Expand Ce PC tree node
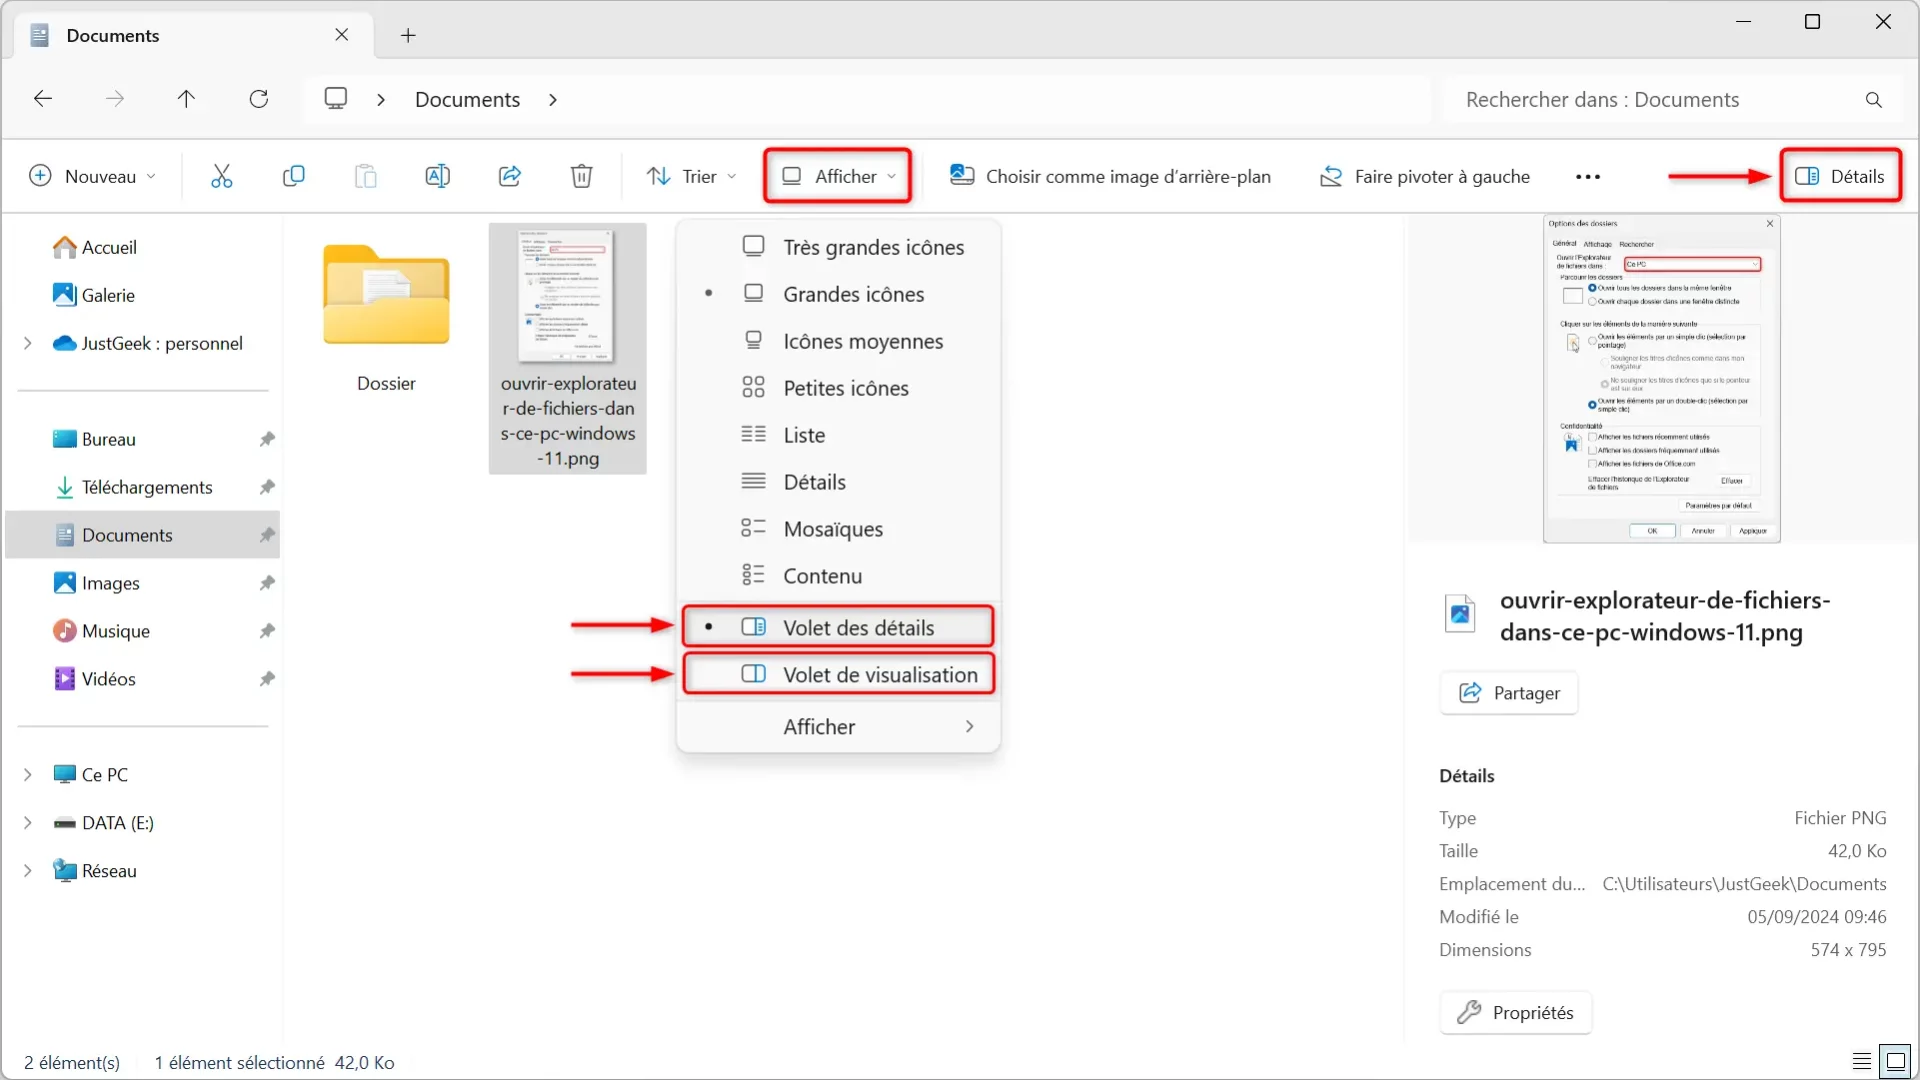The height and width of the screenshot is (1080, 1920). (27, 775)
